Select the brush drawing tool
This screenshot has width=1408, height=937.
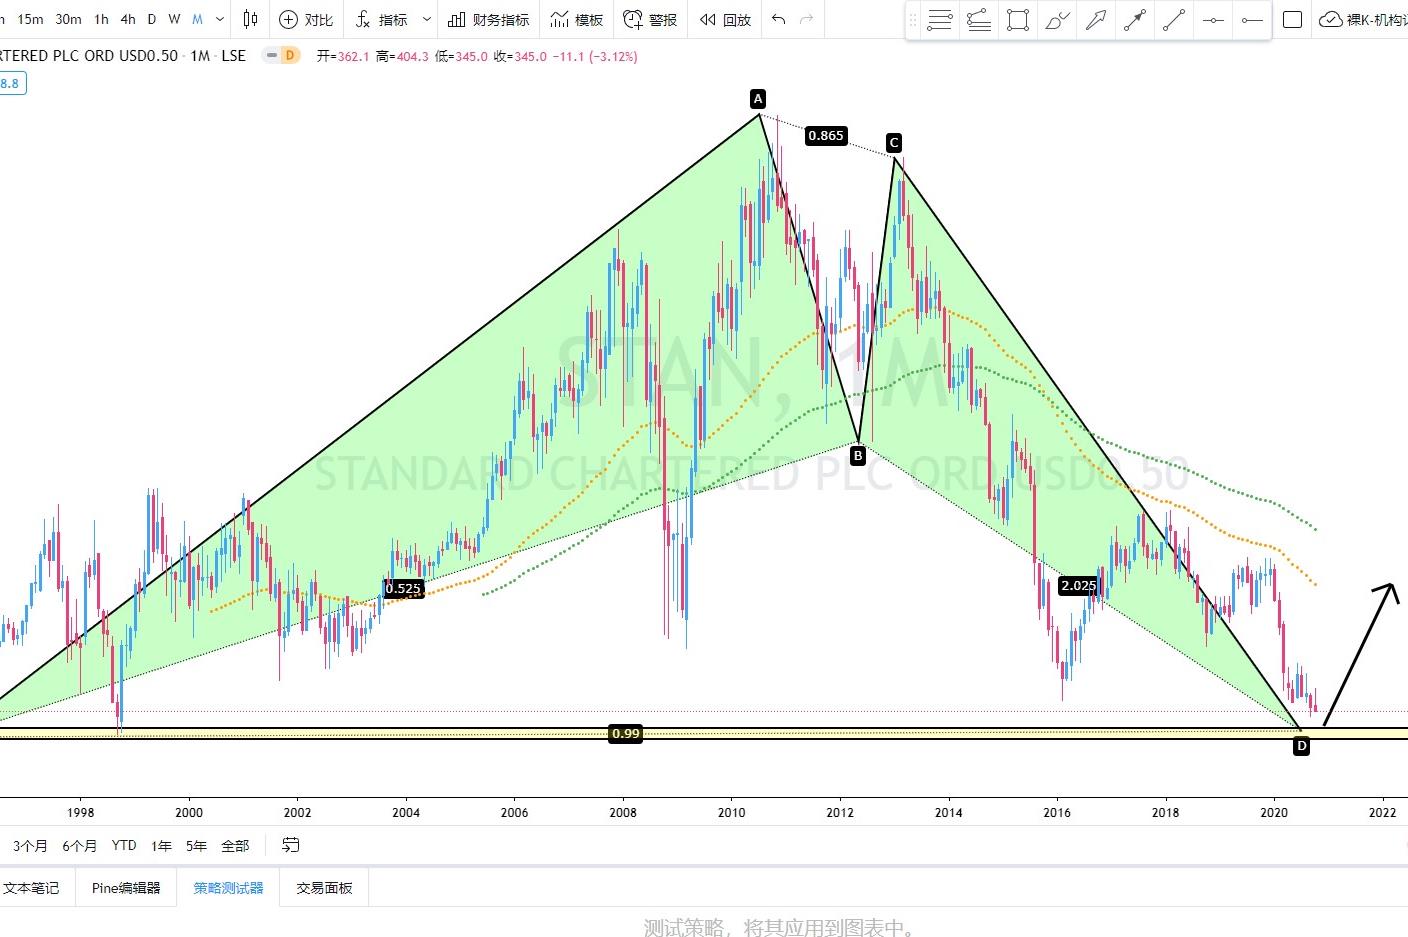click(x=1057, y=20)
